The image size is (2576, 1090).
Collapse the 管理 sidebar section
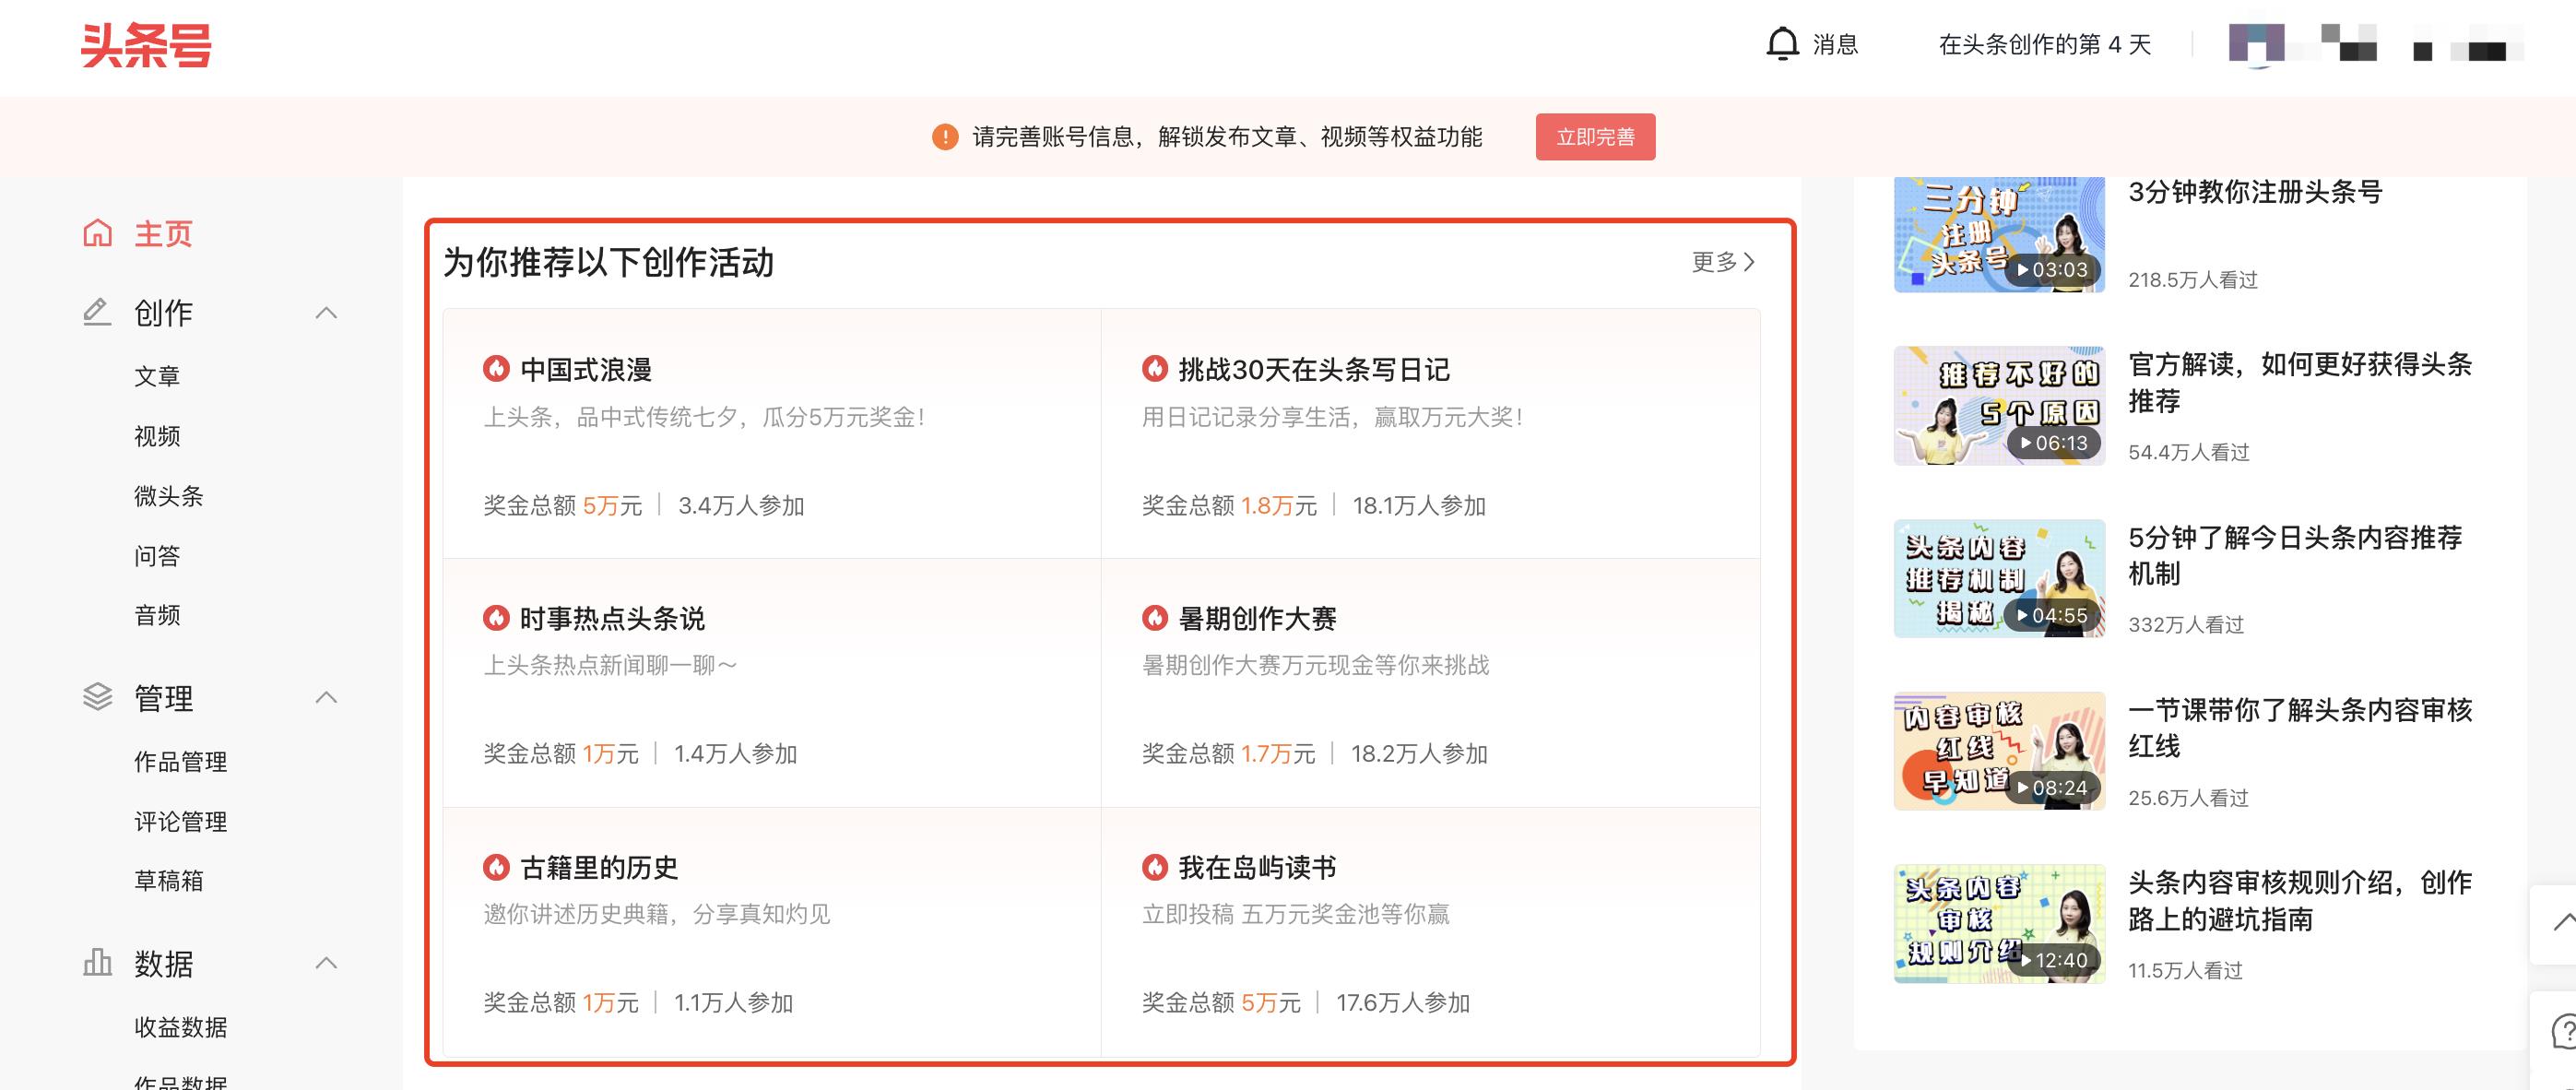pyautogui.click(x=326, y=697)
